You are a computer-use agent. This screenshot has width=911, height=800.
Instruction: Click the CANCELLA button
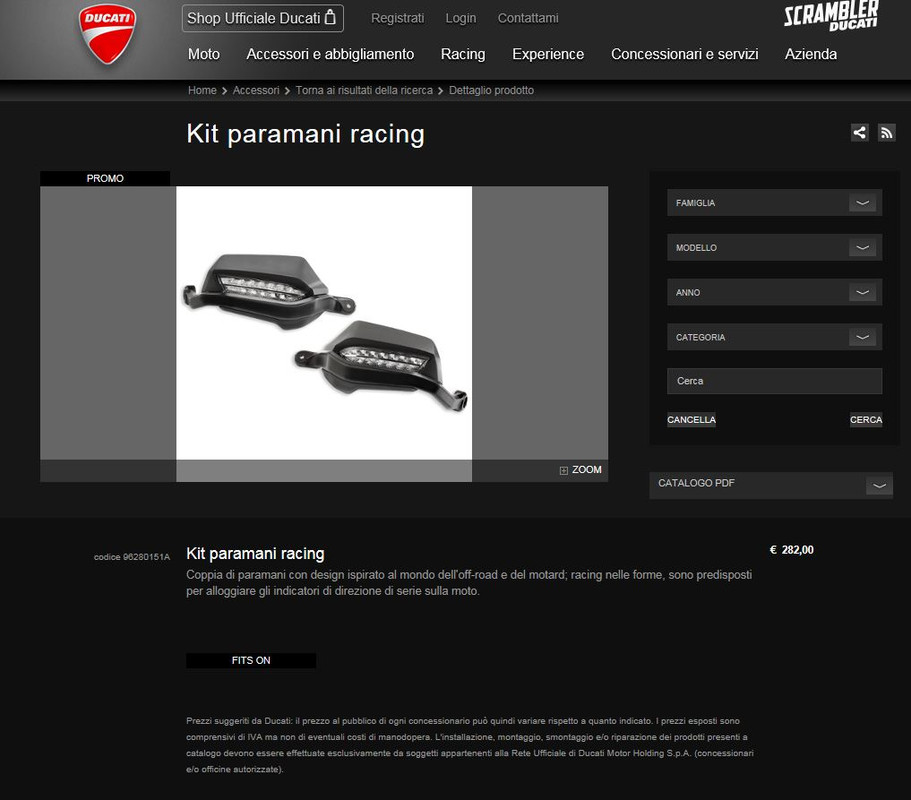(x=691, y=419)
